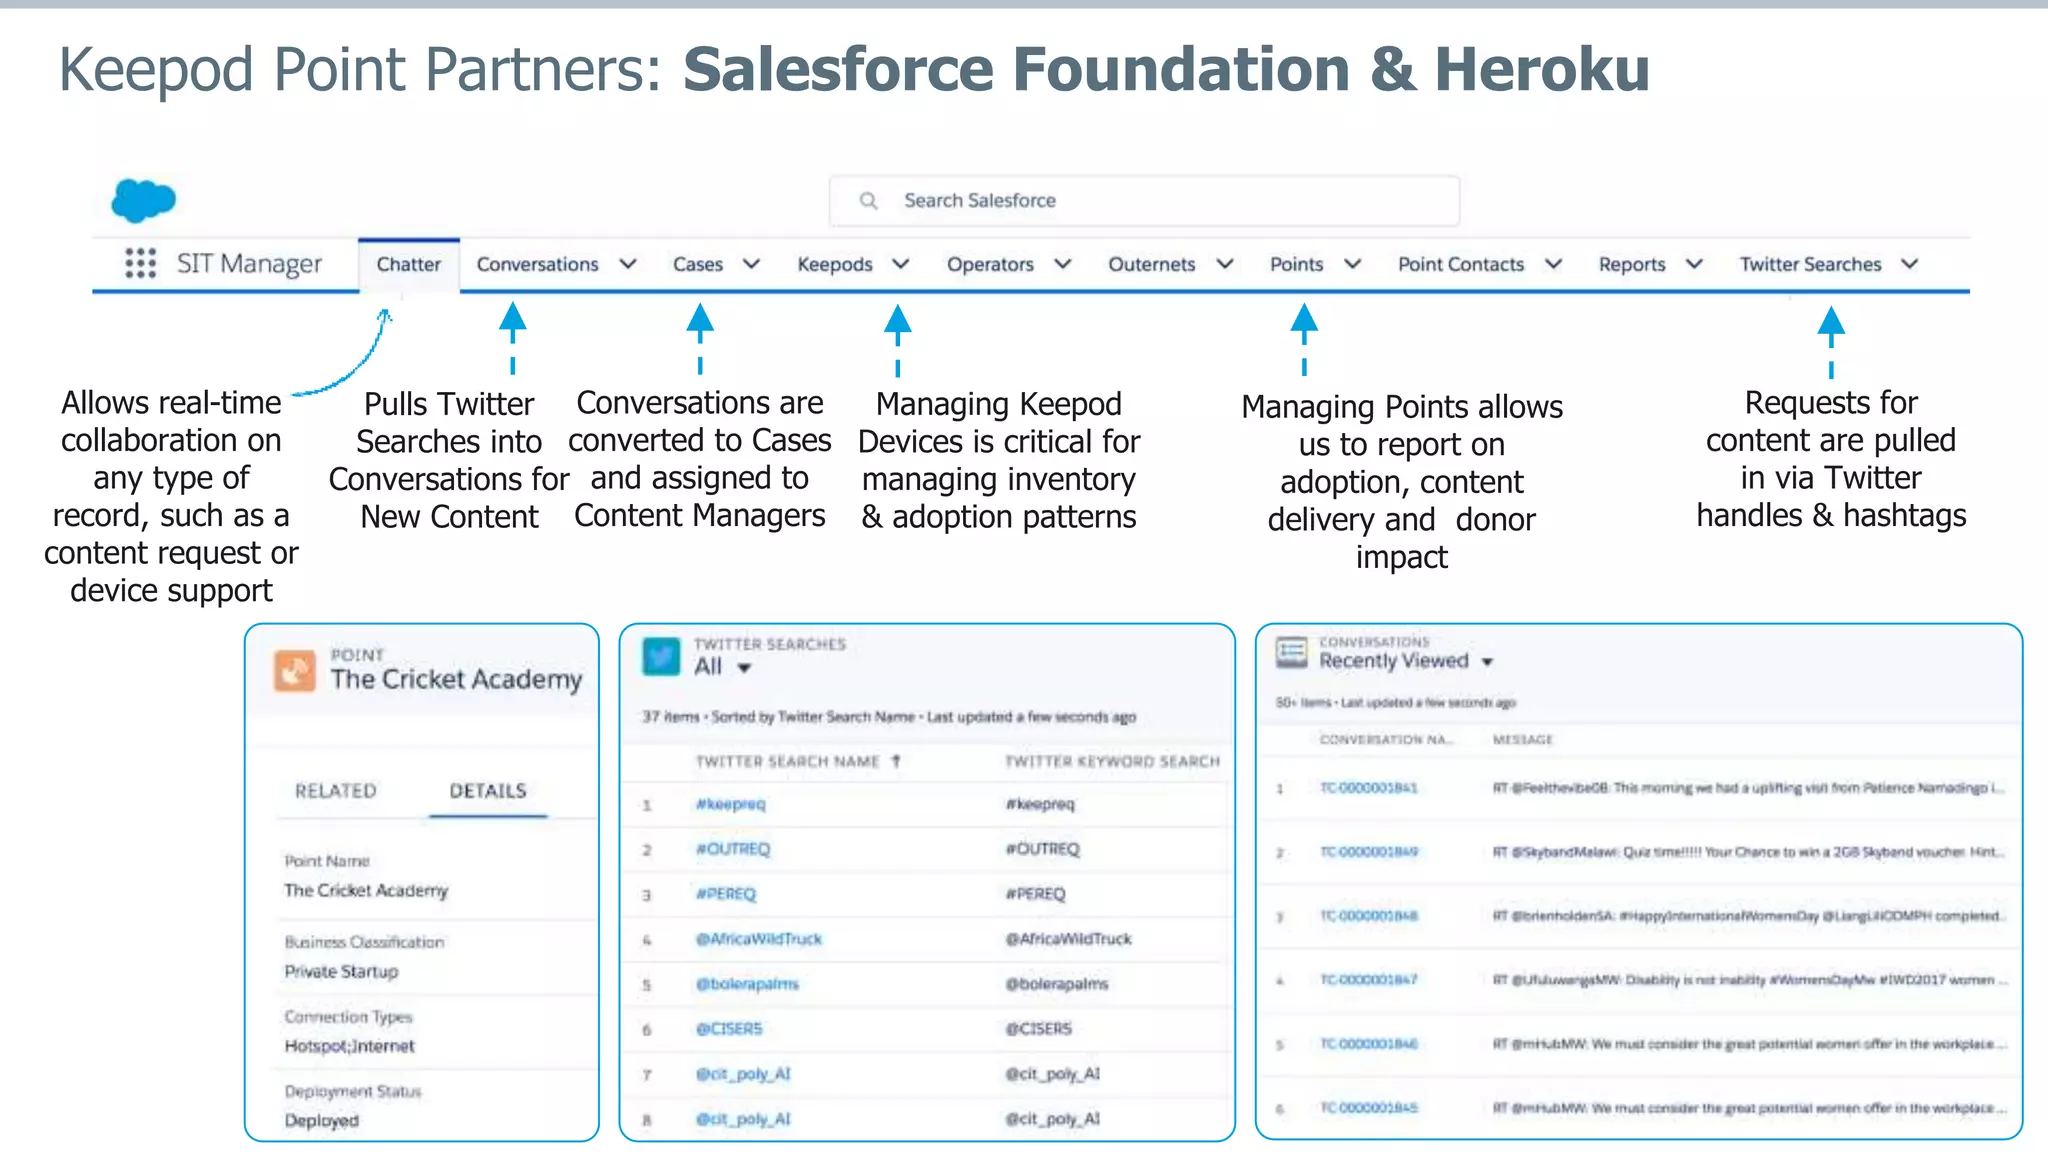Click the #keepreq keyword search cell
Image resolution: width=2048 pixels, height=1152 pixels.
pos(1040,804)
